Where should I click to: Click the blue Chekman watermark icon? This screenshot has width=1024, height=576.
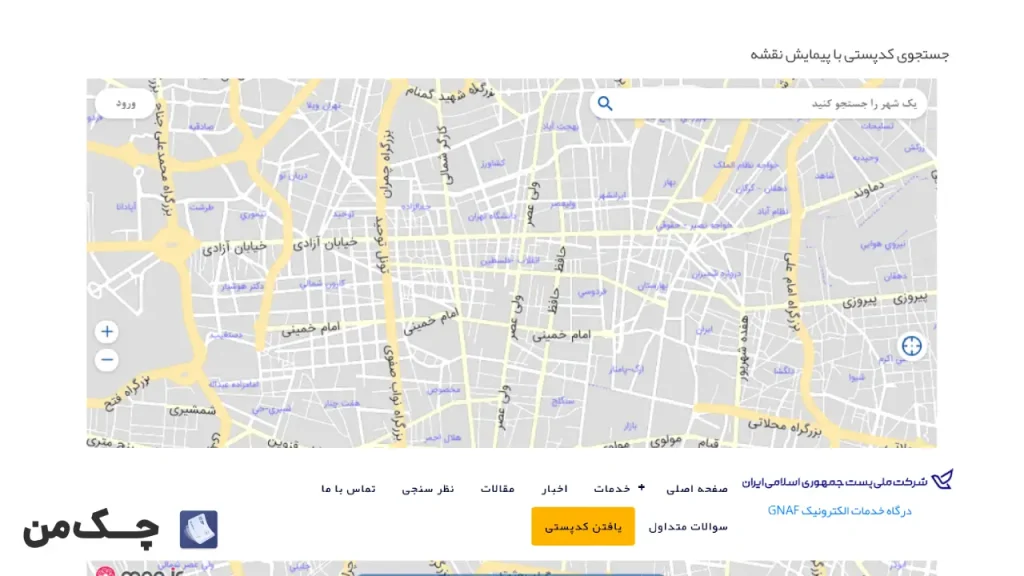coord(198,529)
